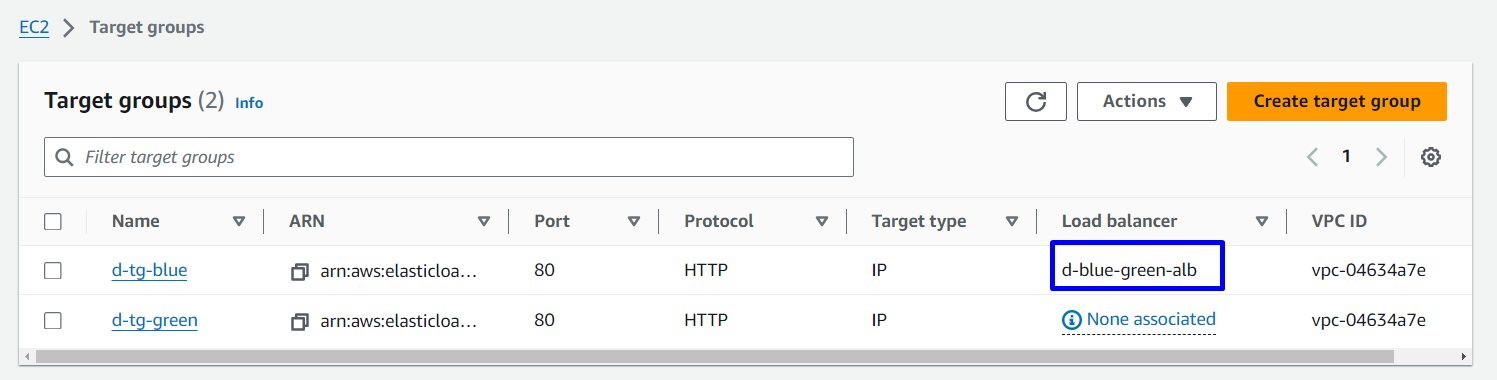The width and height of the screenshot is (1497, 380).
Task: Copy ARN of d-tg-blue
Action: pyautogui.click(x=299, y=271)
